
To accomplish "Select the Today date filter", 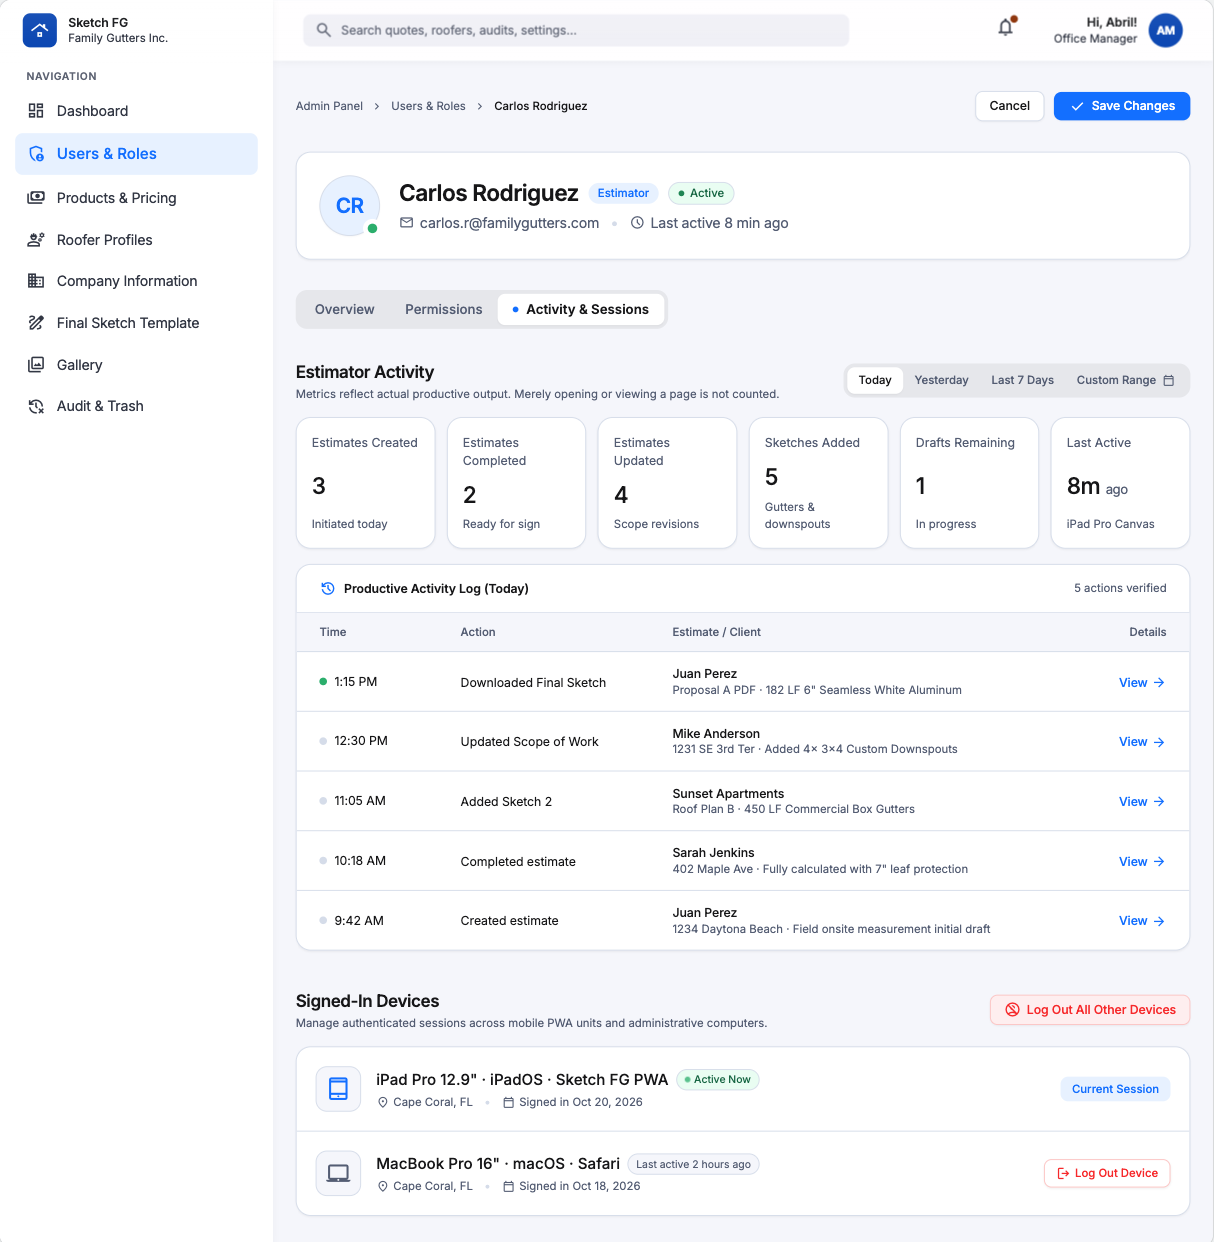I will click(875, 380).
